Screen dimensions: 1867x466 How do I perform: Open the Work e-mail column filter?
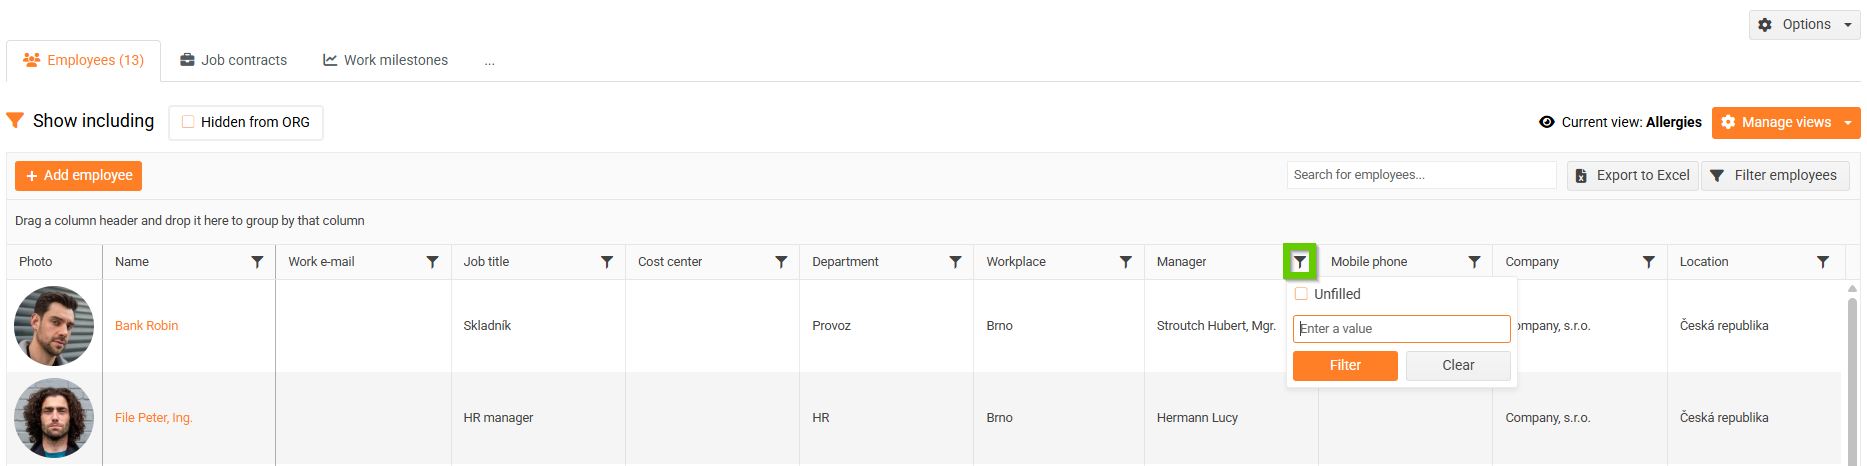point(432,262)
